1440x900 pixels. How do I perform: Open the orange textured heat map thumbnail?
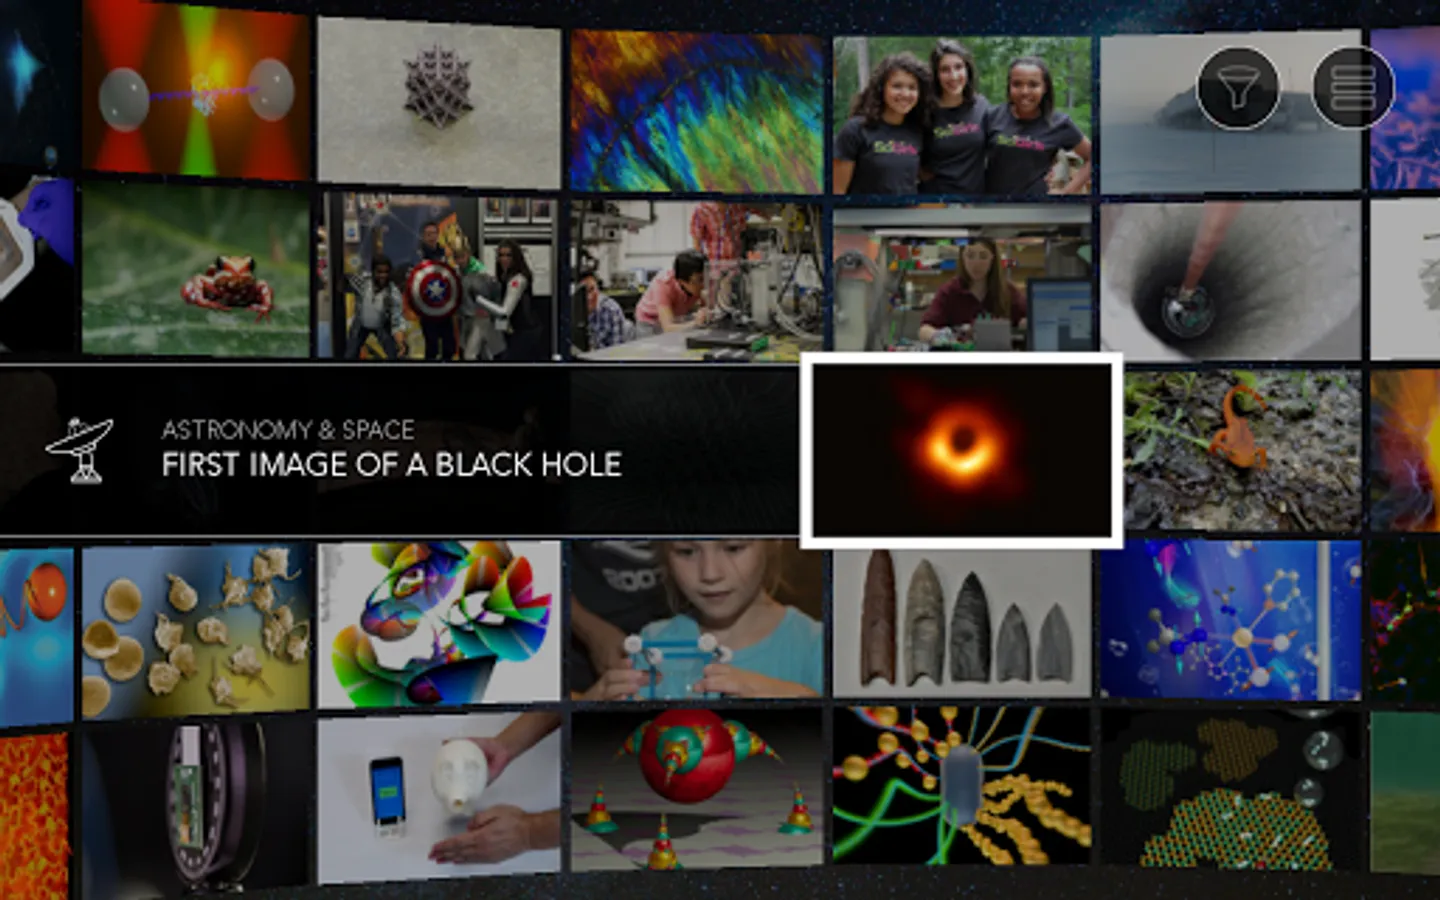35,817
